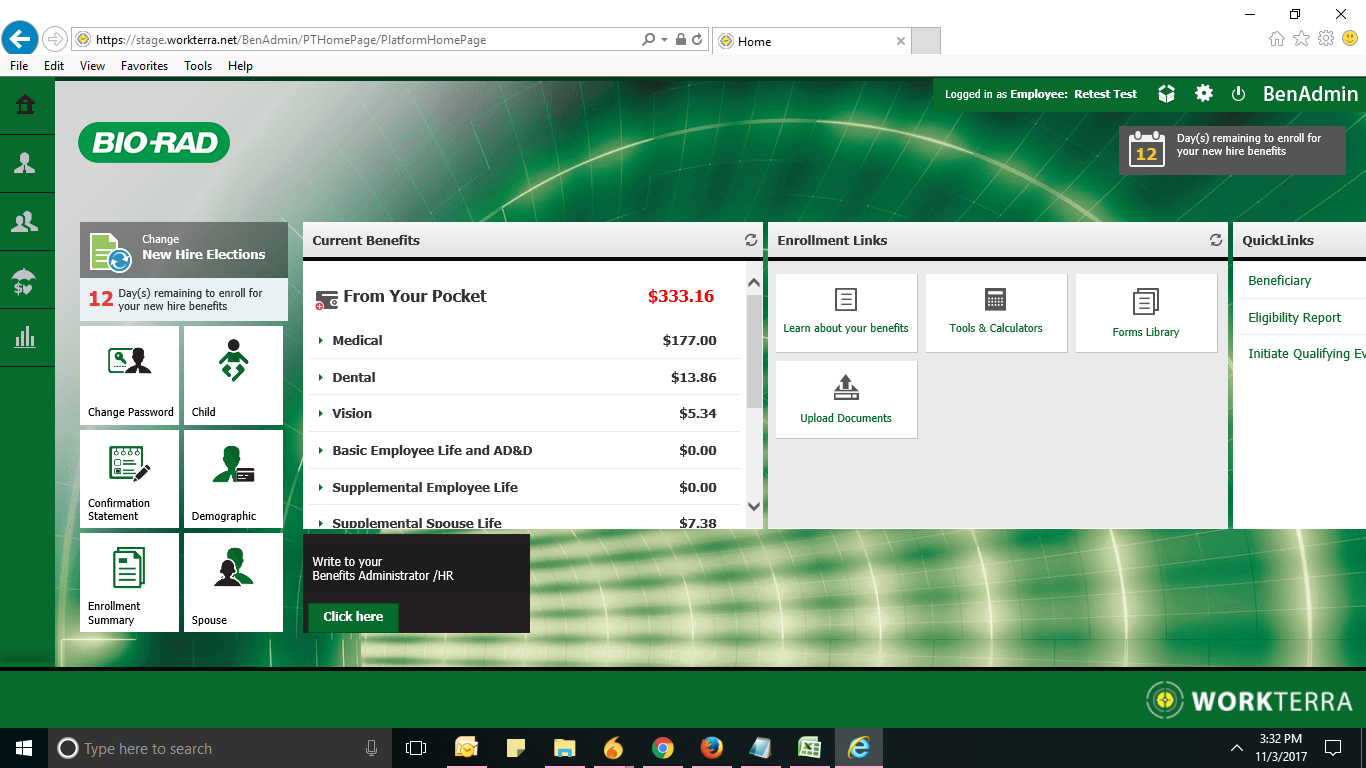The height and width of the screenshot is (768, 1366).
Task: Click the power logout icon
Action: pyautogui.click(x=1238, y=93)
